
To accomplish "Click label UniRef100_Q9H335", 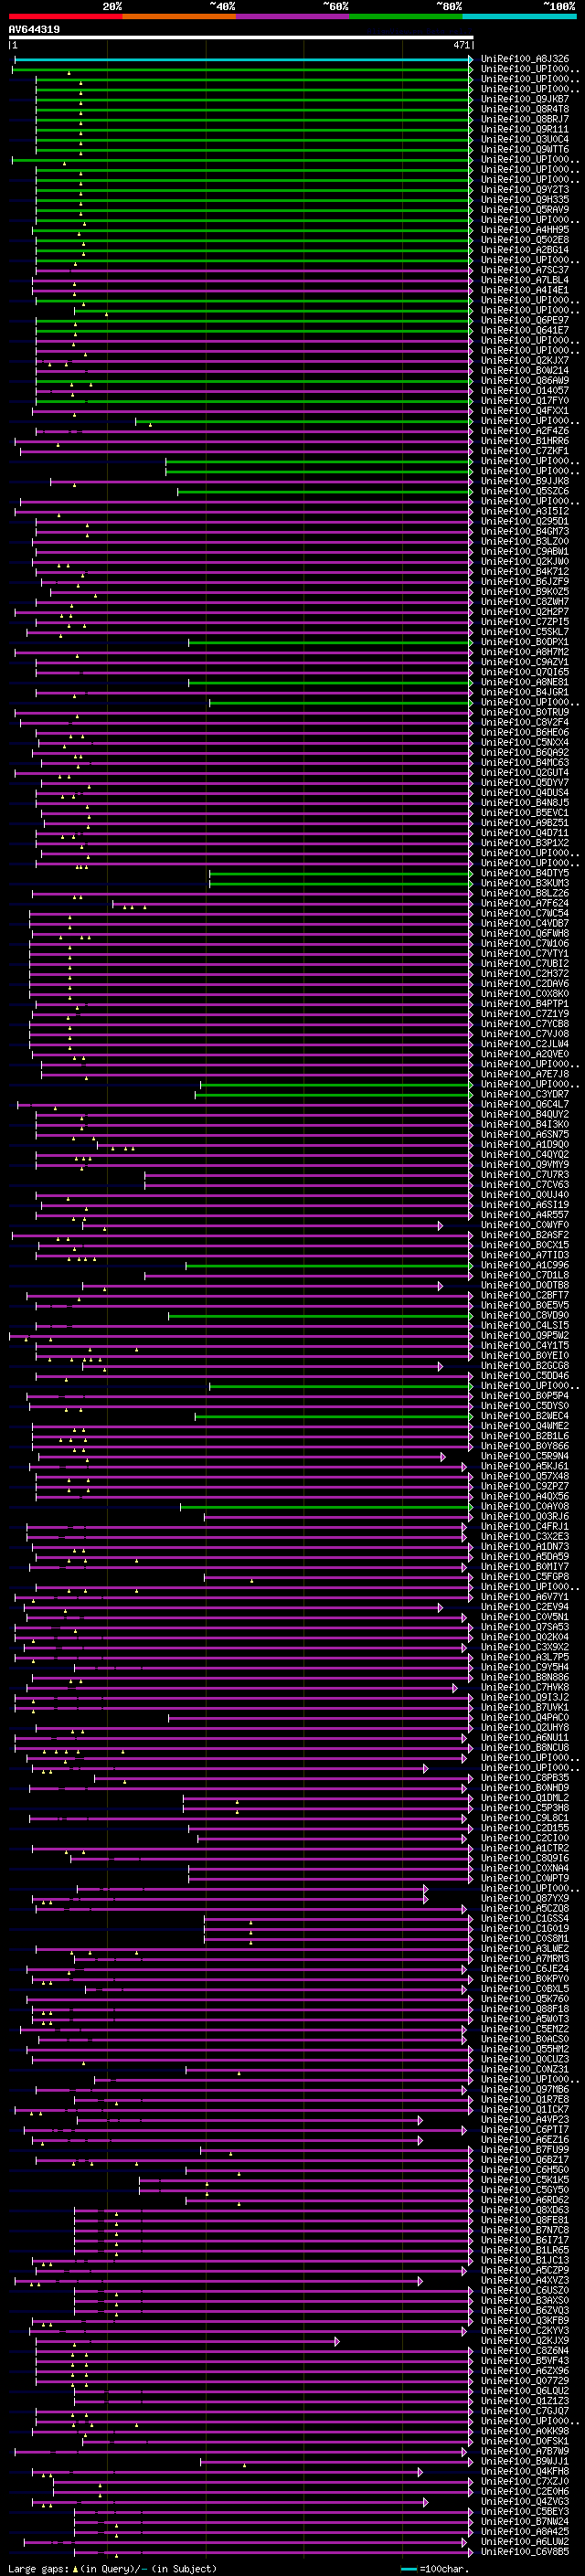I will [524, 200].
